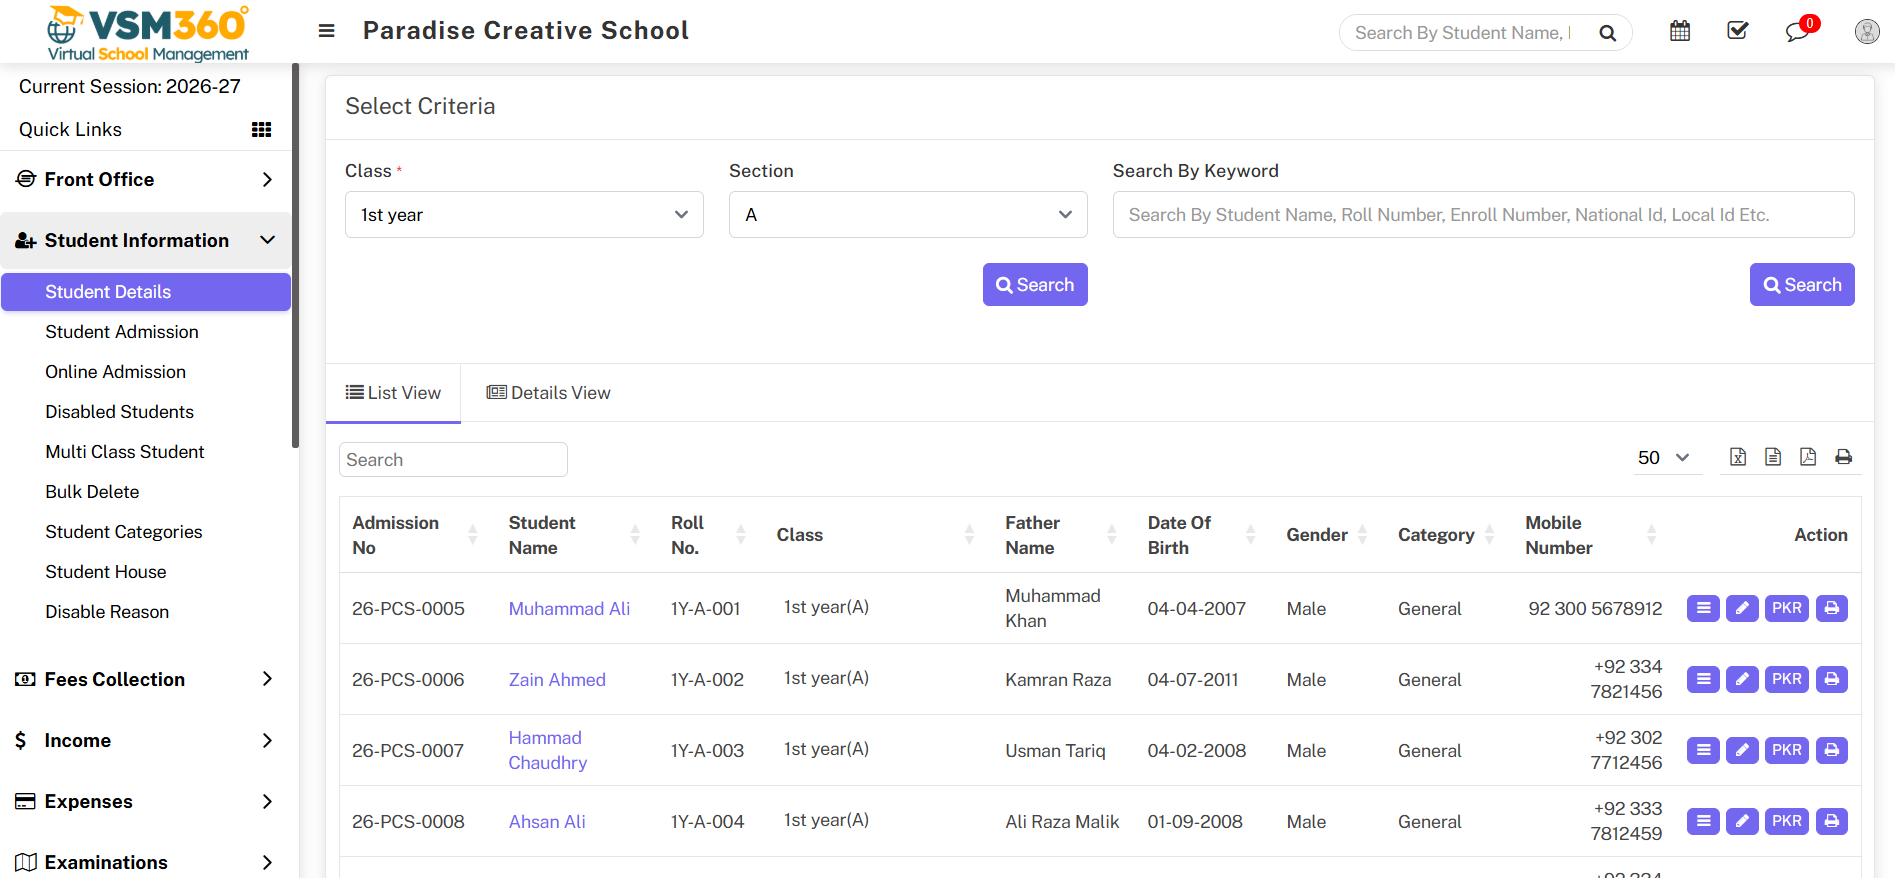
Task: Click the Search button under Section
Action: pos(1034,285)
